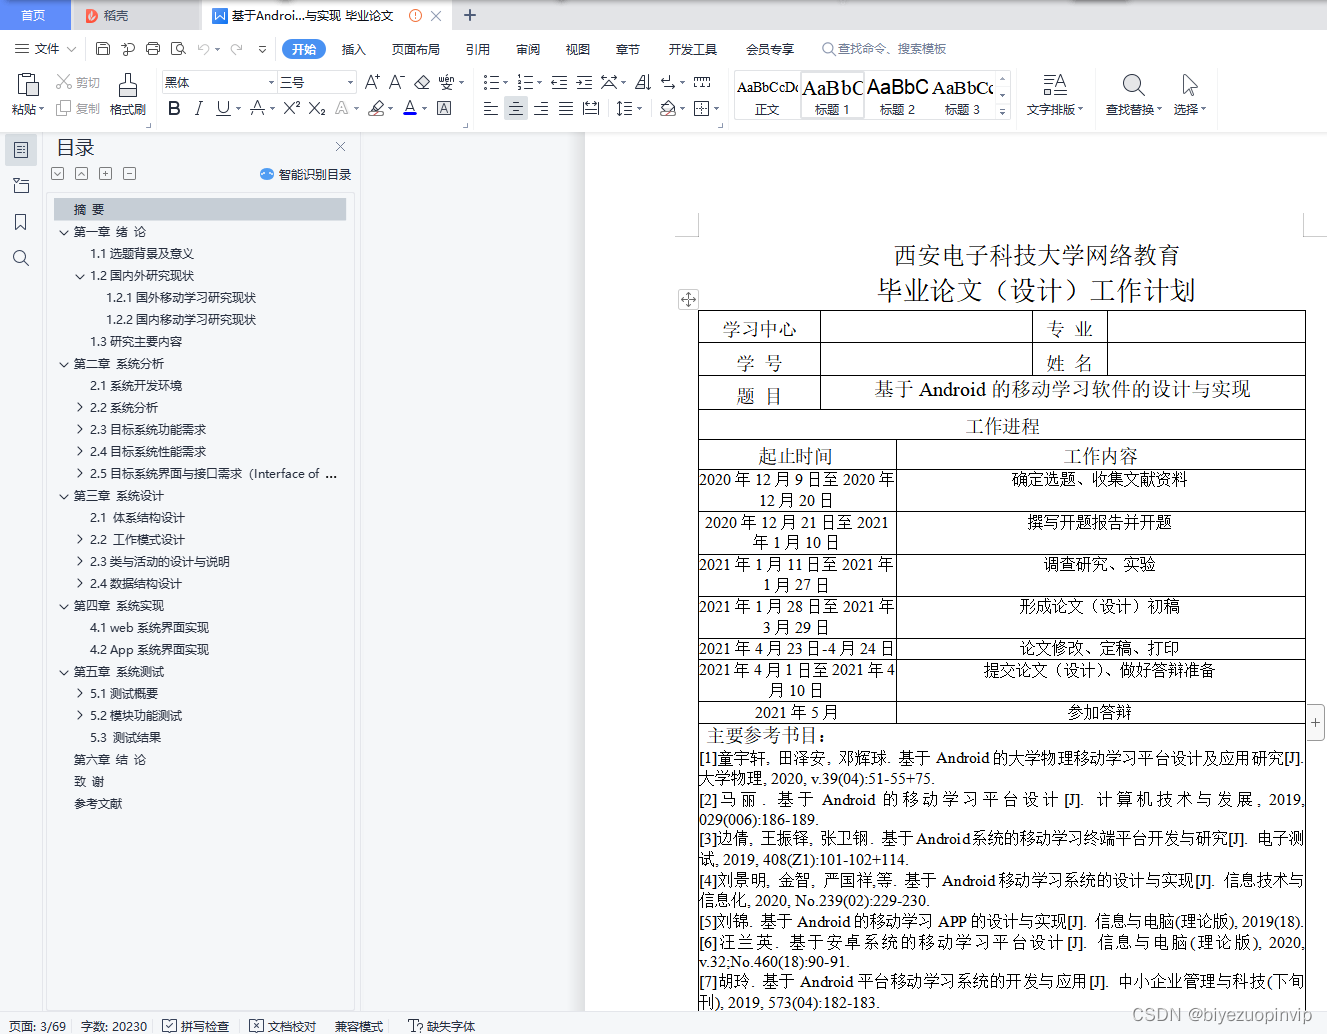
Task: Open the bookmarks panel in the sidebar
Action: click(x=20, y=222)
